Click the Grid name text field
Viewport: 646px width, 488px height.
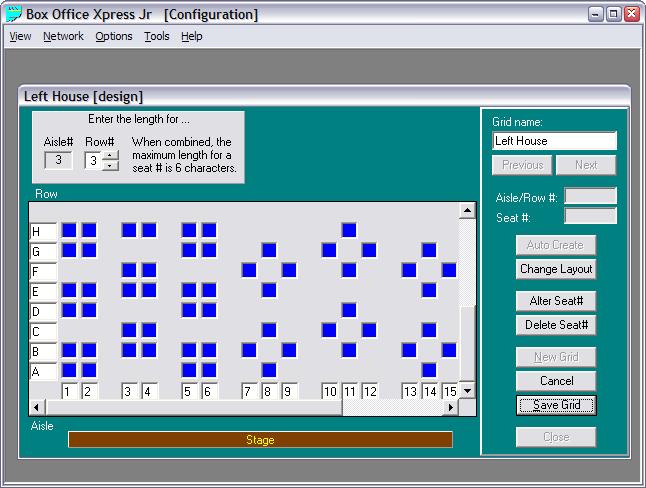[554, 141]
